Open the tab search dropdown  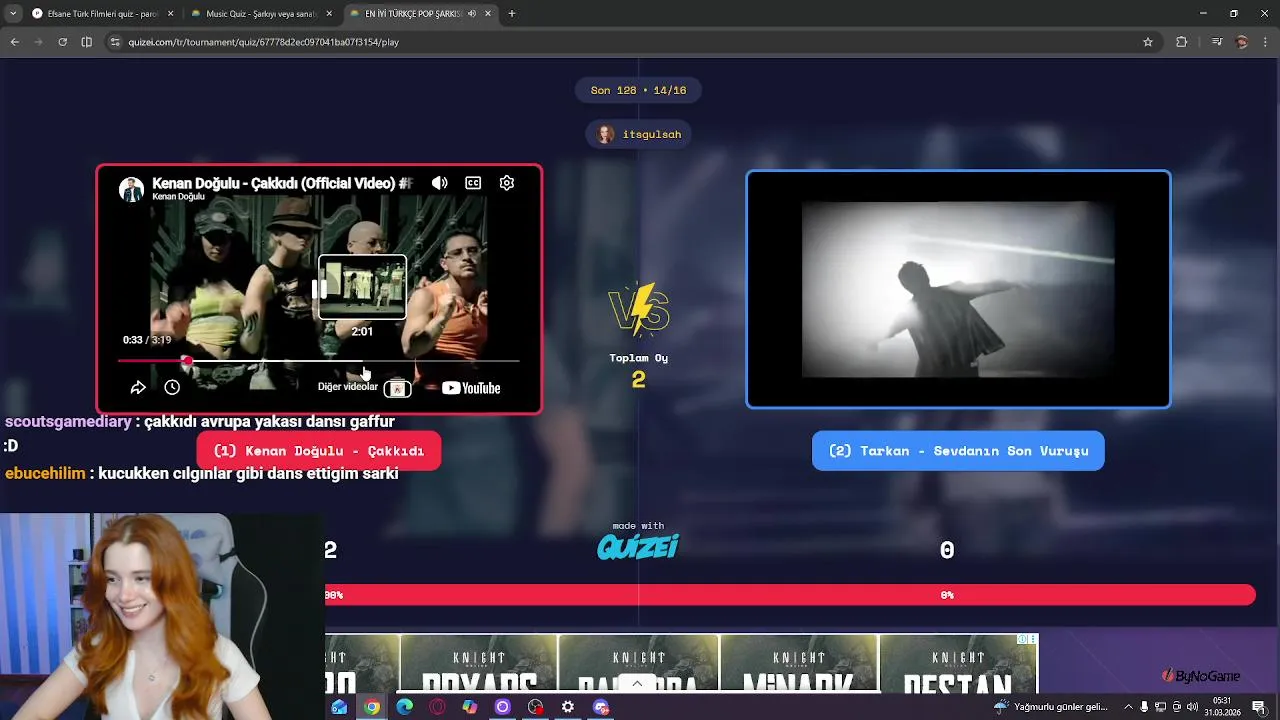pyautogui.click(x=13, y=14)
